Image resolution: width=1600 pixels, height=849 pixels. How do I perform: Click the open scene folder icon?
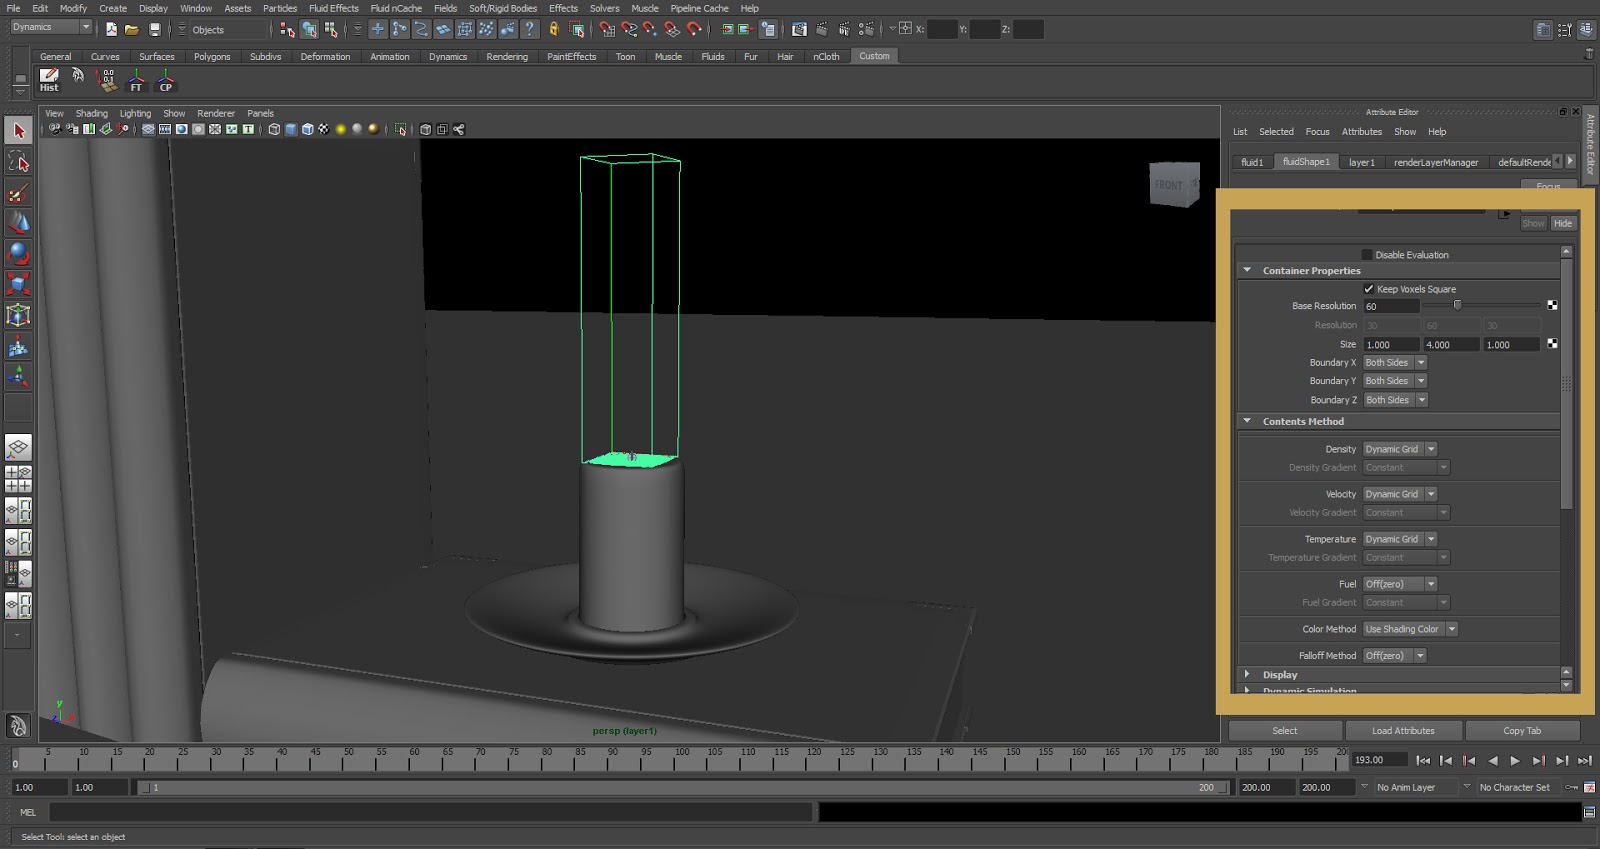(132, 30)
